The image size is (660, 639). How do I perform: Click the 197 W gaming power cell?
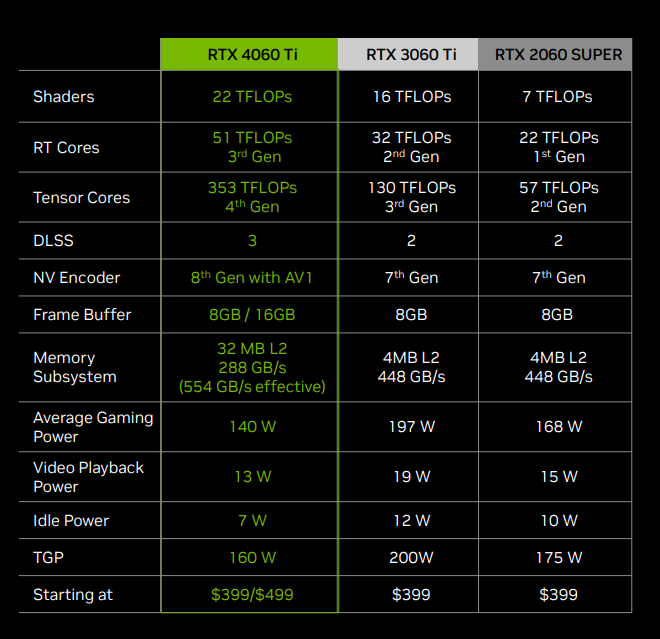(x=410, y=427)
